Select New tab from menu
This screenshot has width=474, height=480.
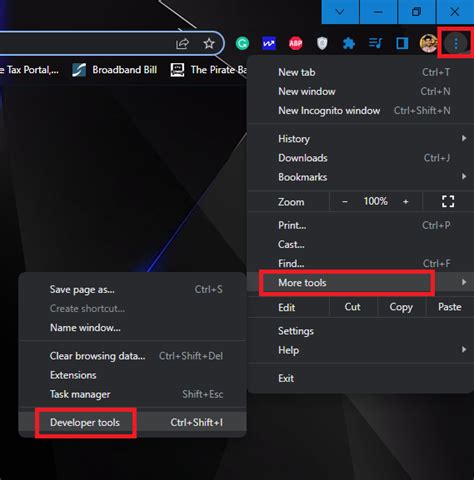[361, 72]
